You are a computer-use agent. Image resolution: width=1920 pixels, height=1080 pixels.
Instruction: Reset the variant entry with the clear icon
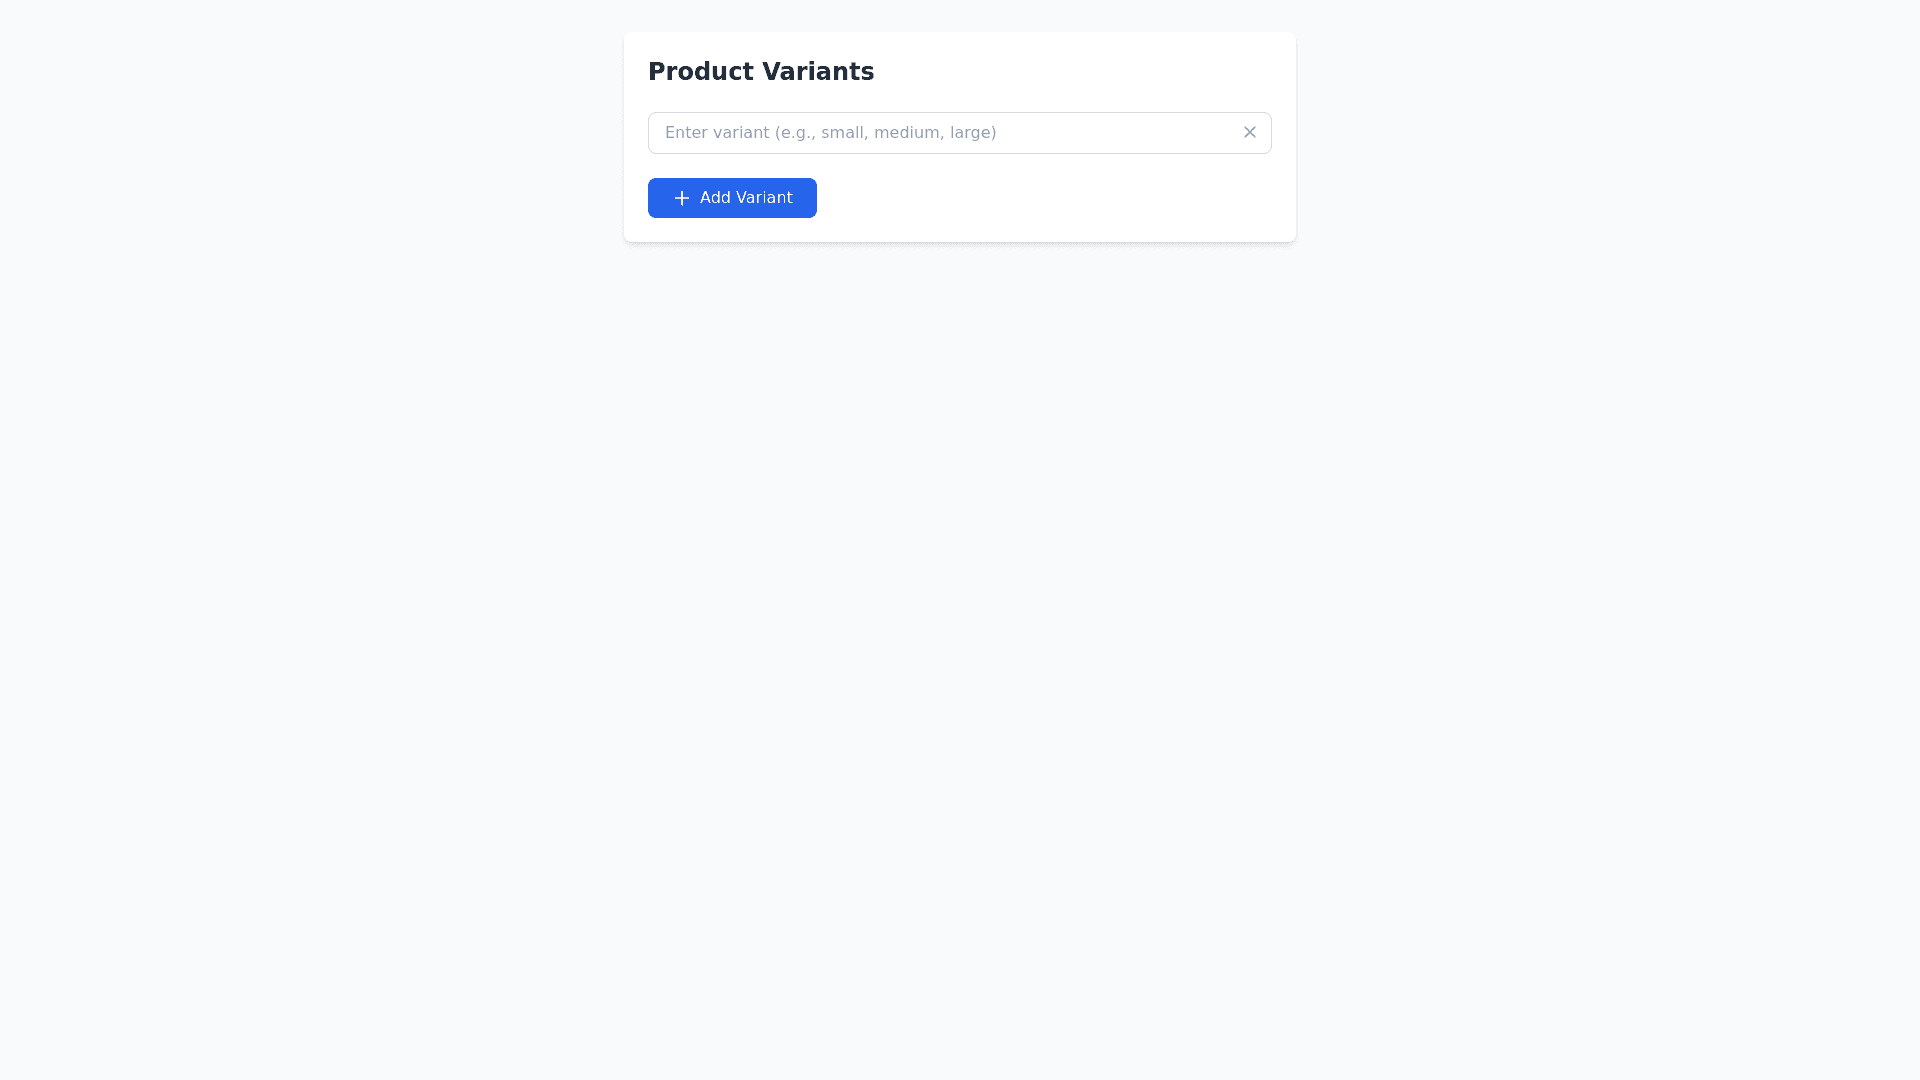(x=1249, y=132)
